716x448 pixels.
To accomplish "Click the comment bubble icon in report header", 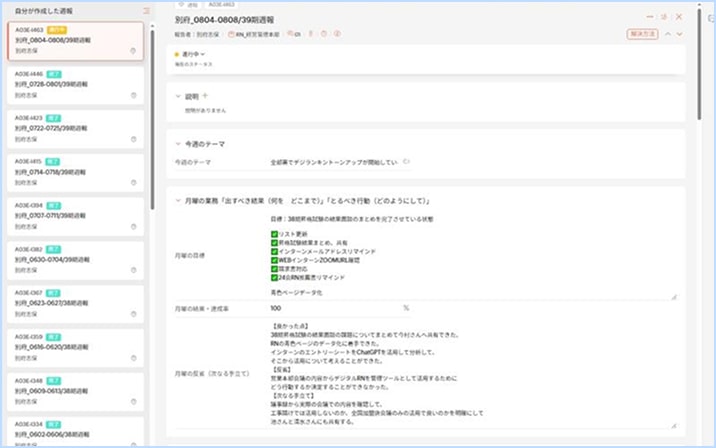I will pos(295,34).
